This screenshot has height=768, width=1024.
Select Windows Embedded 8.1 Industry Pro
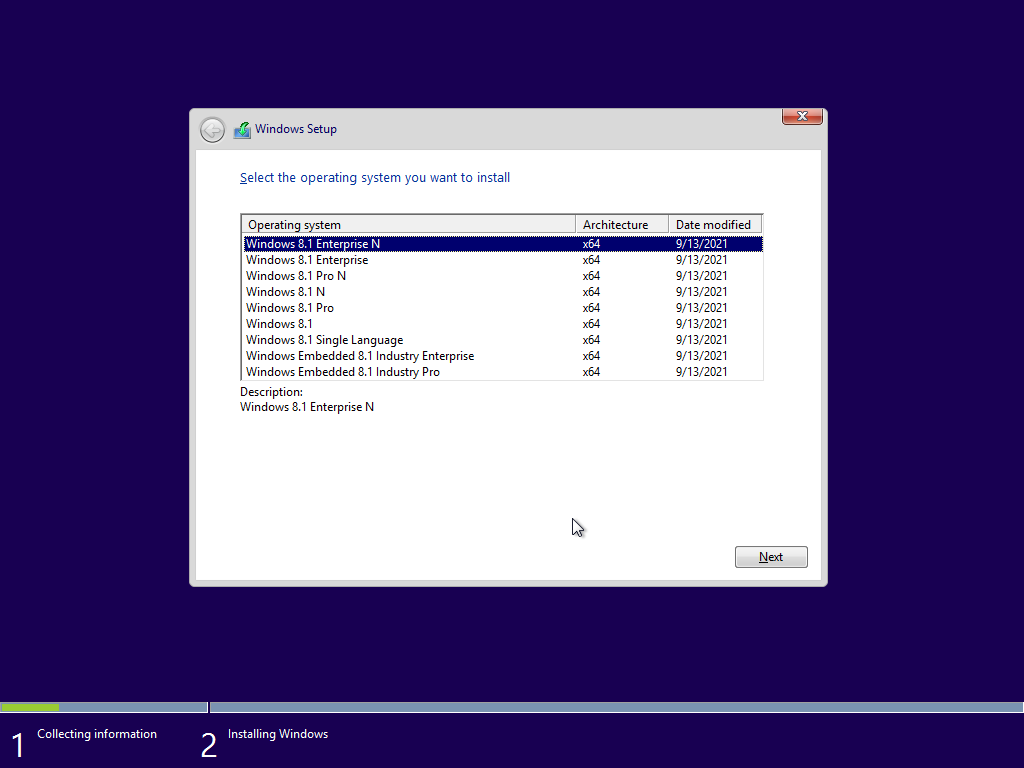pos(502,372)
